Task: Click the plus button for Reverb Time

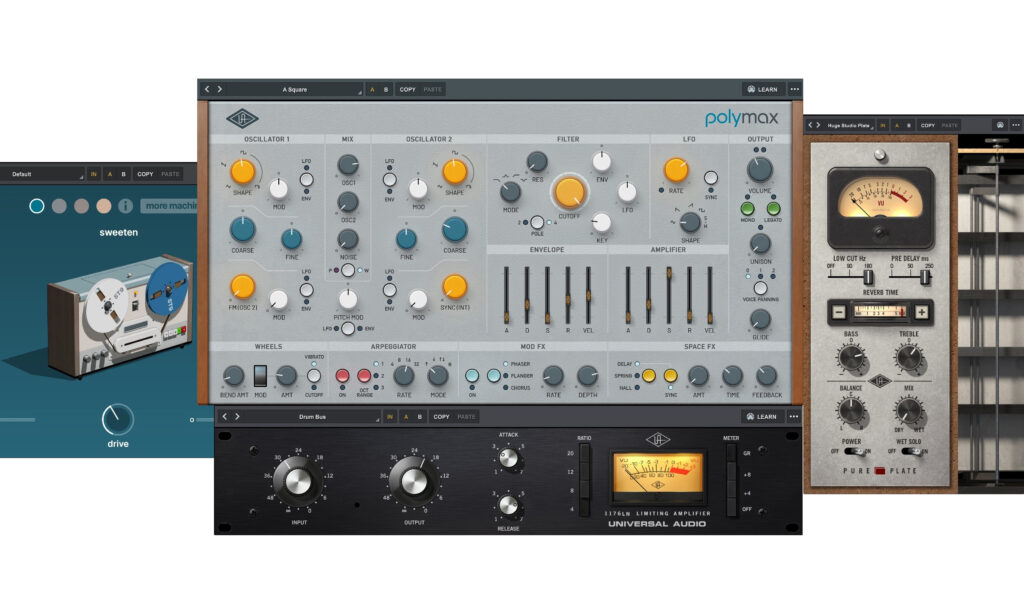Action: click(921, 311)
